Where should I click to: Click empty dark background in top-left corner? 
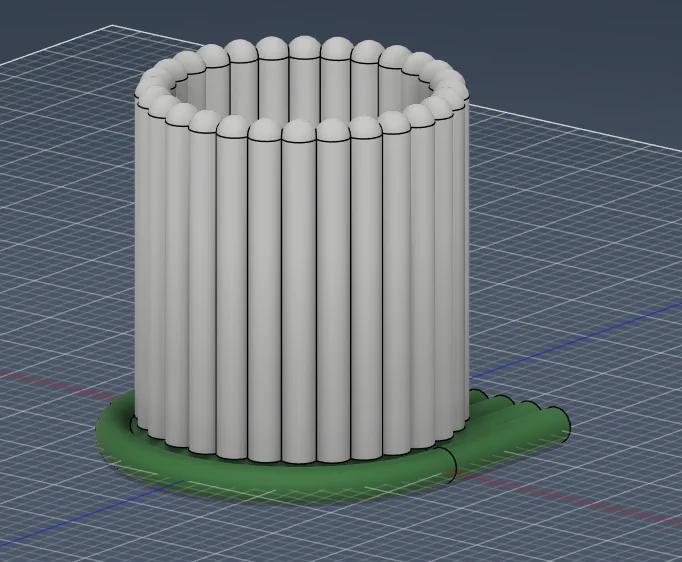(30, 20)
